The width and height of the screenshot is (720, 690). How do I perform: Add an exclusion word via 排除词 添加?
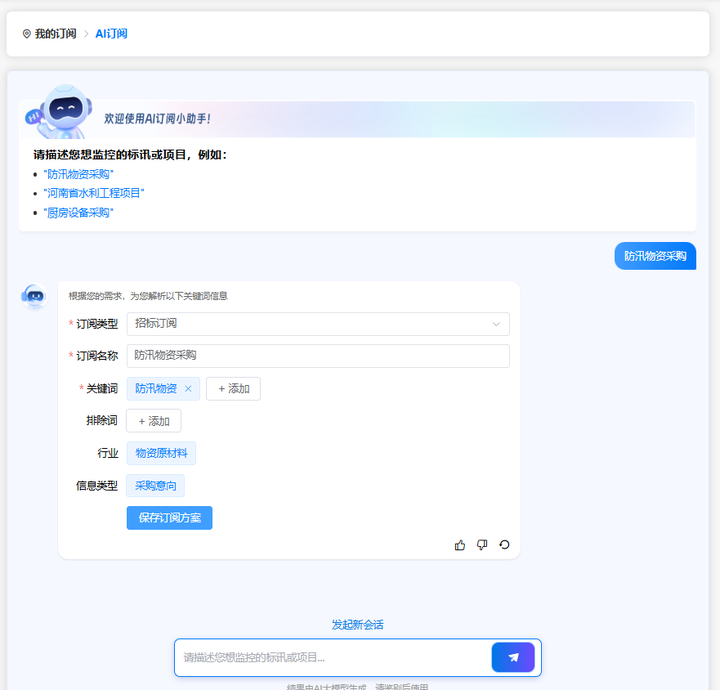point(154,421)
